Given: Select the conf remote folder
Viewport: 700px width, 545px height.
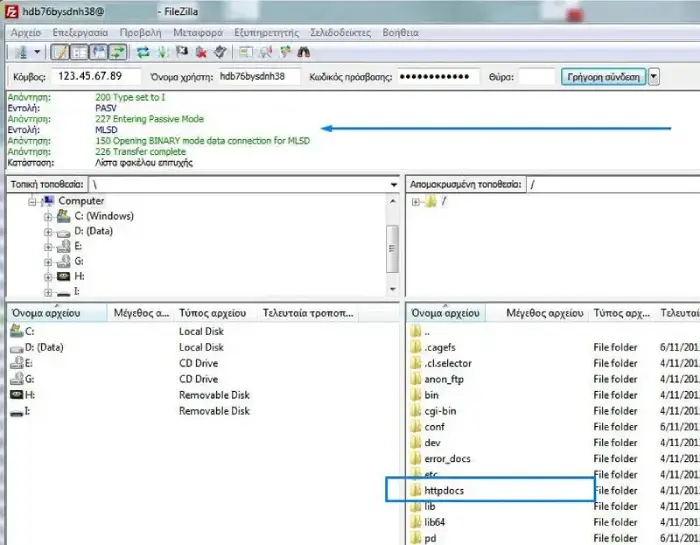Looking at the screenshot, I should (x=434, y=427).
